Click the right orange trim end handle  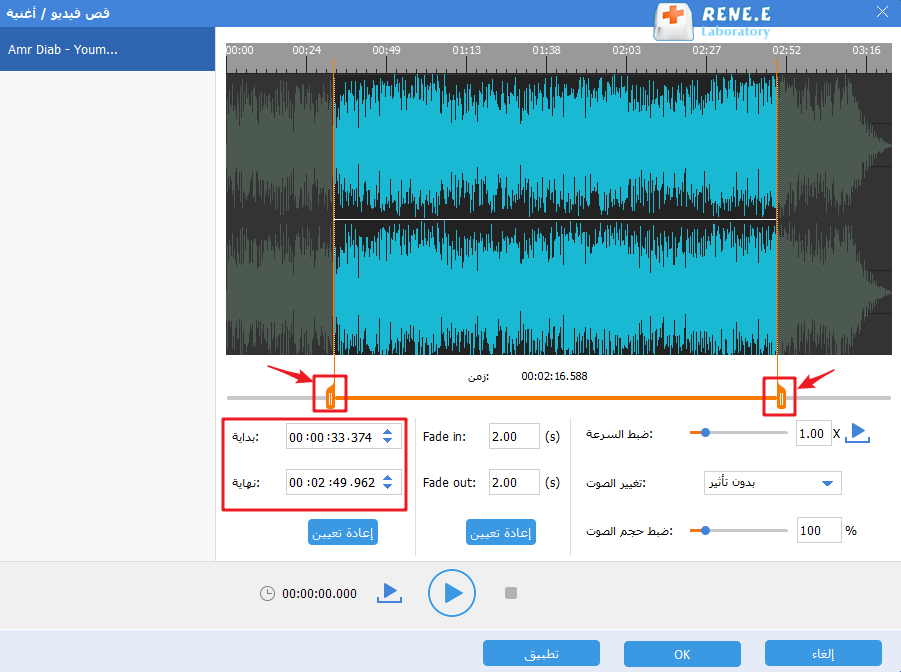tap(780, 396)
